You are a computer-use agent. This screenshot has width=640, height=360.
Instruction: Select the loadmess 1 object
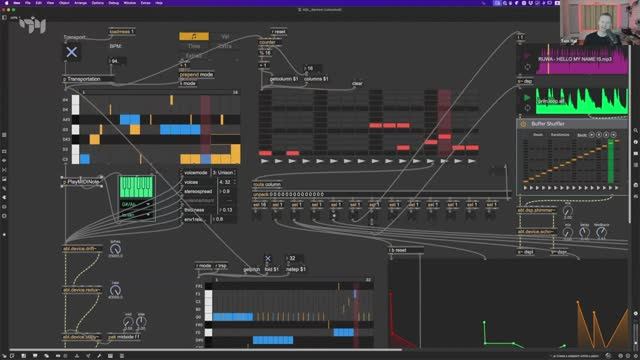[122, 31]
